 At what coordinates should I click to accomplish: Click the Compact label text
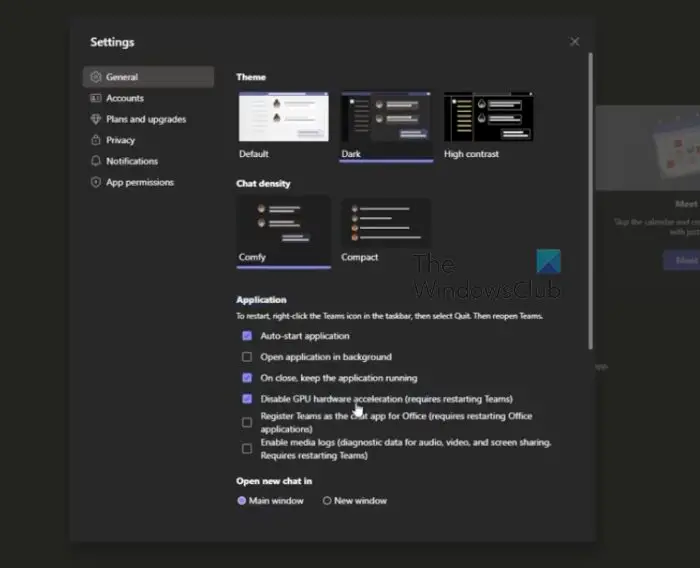click(359, 257)
